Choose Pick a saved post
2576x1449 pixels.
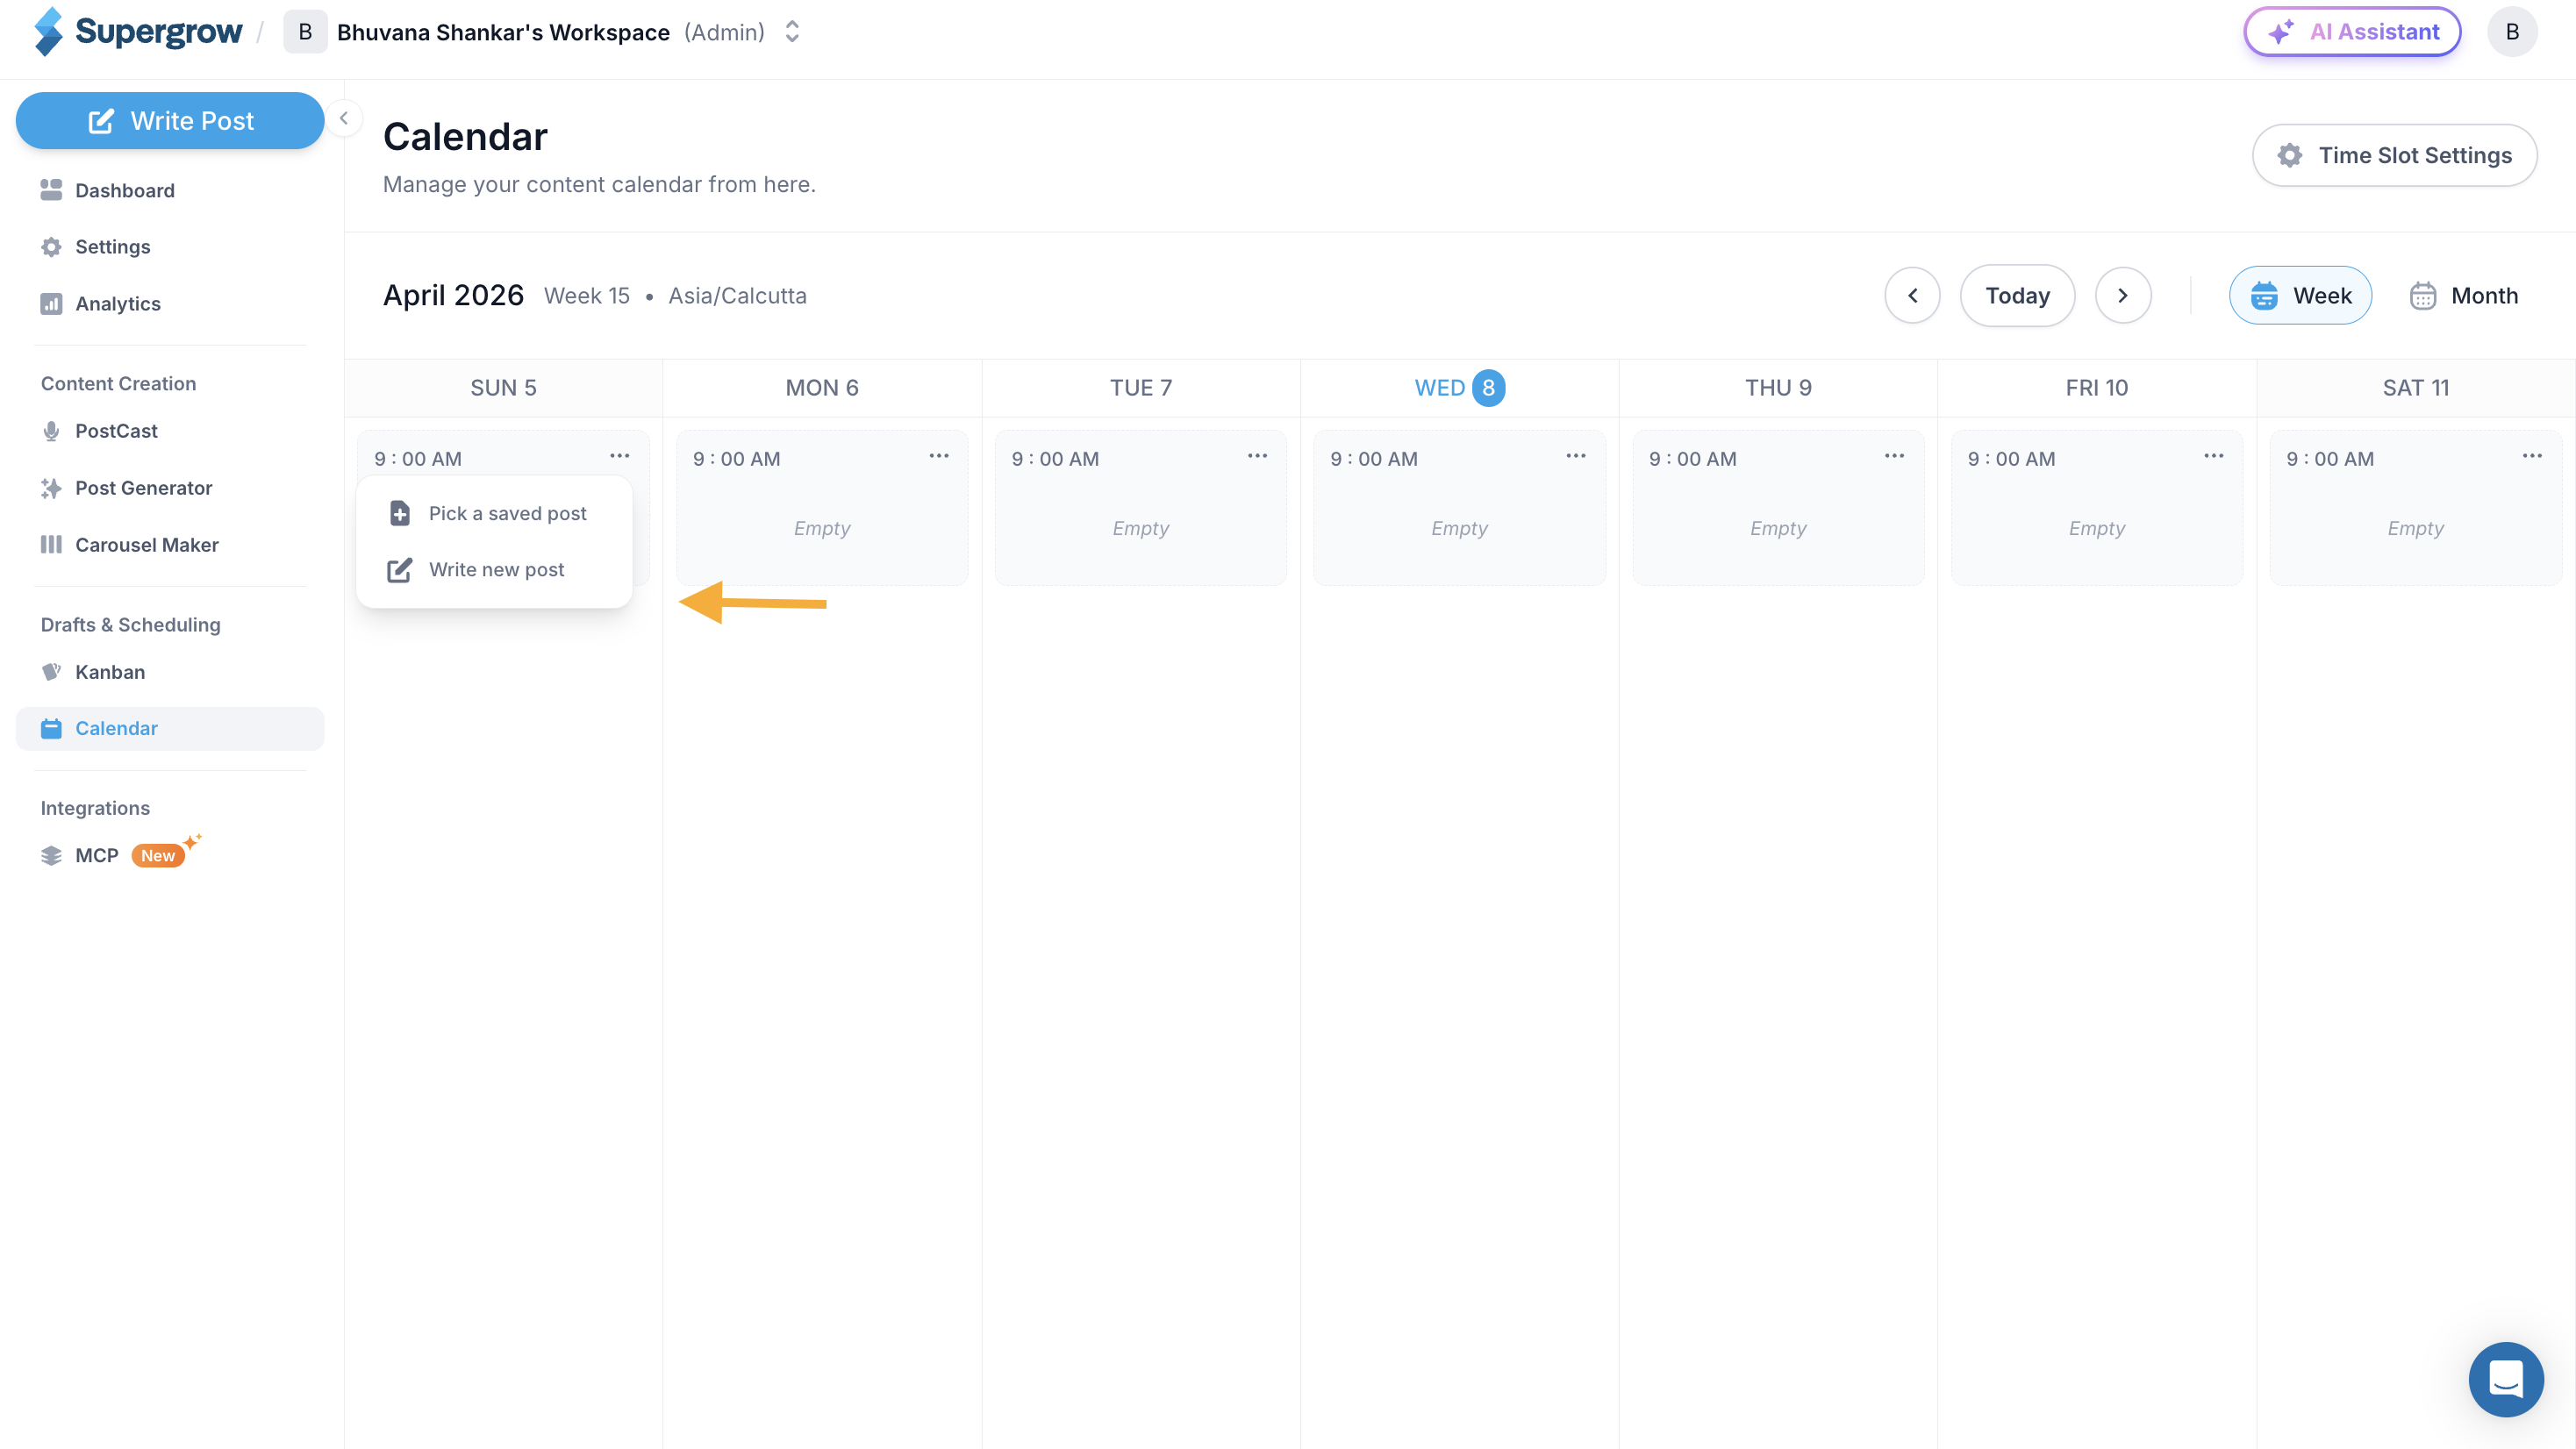(494, 513)
